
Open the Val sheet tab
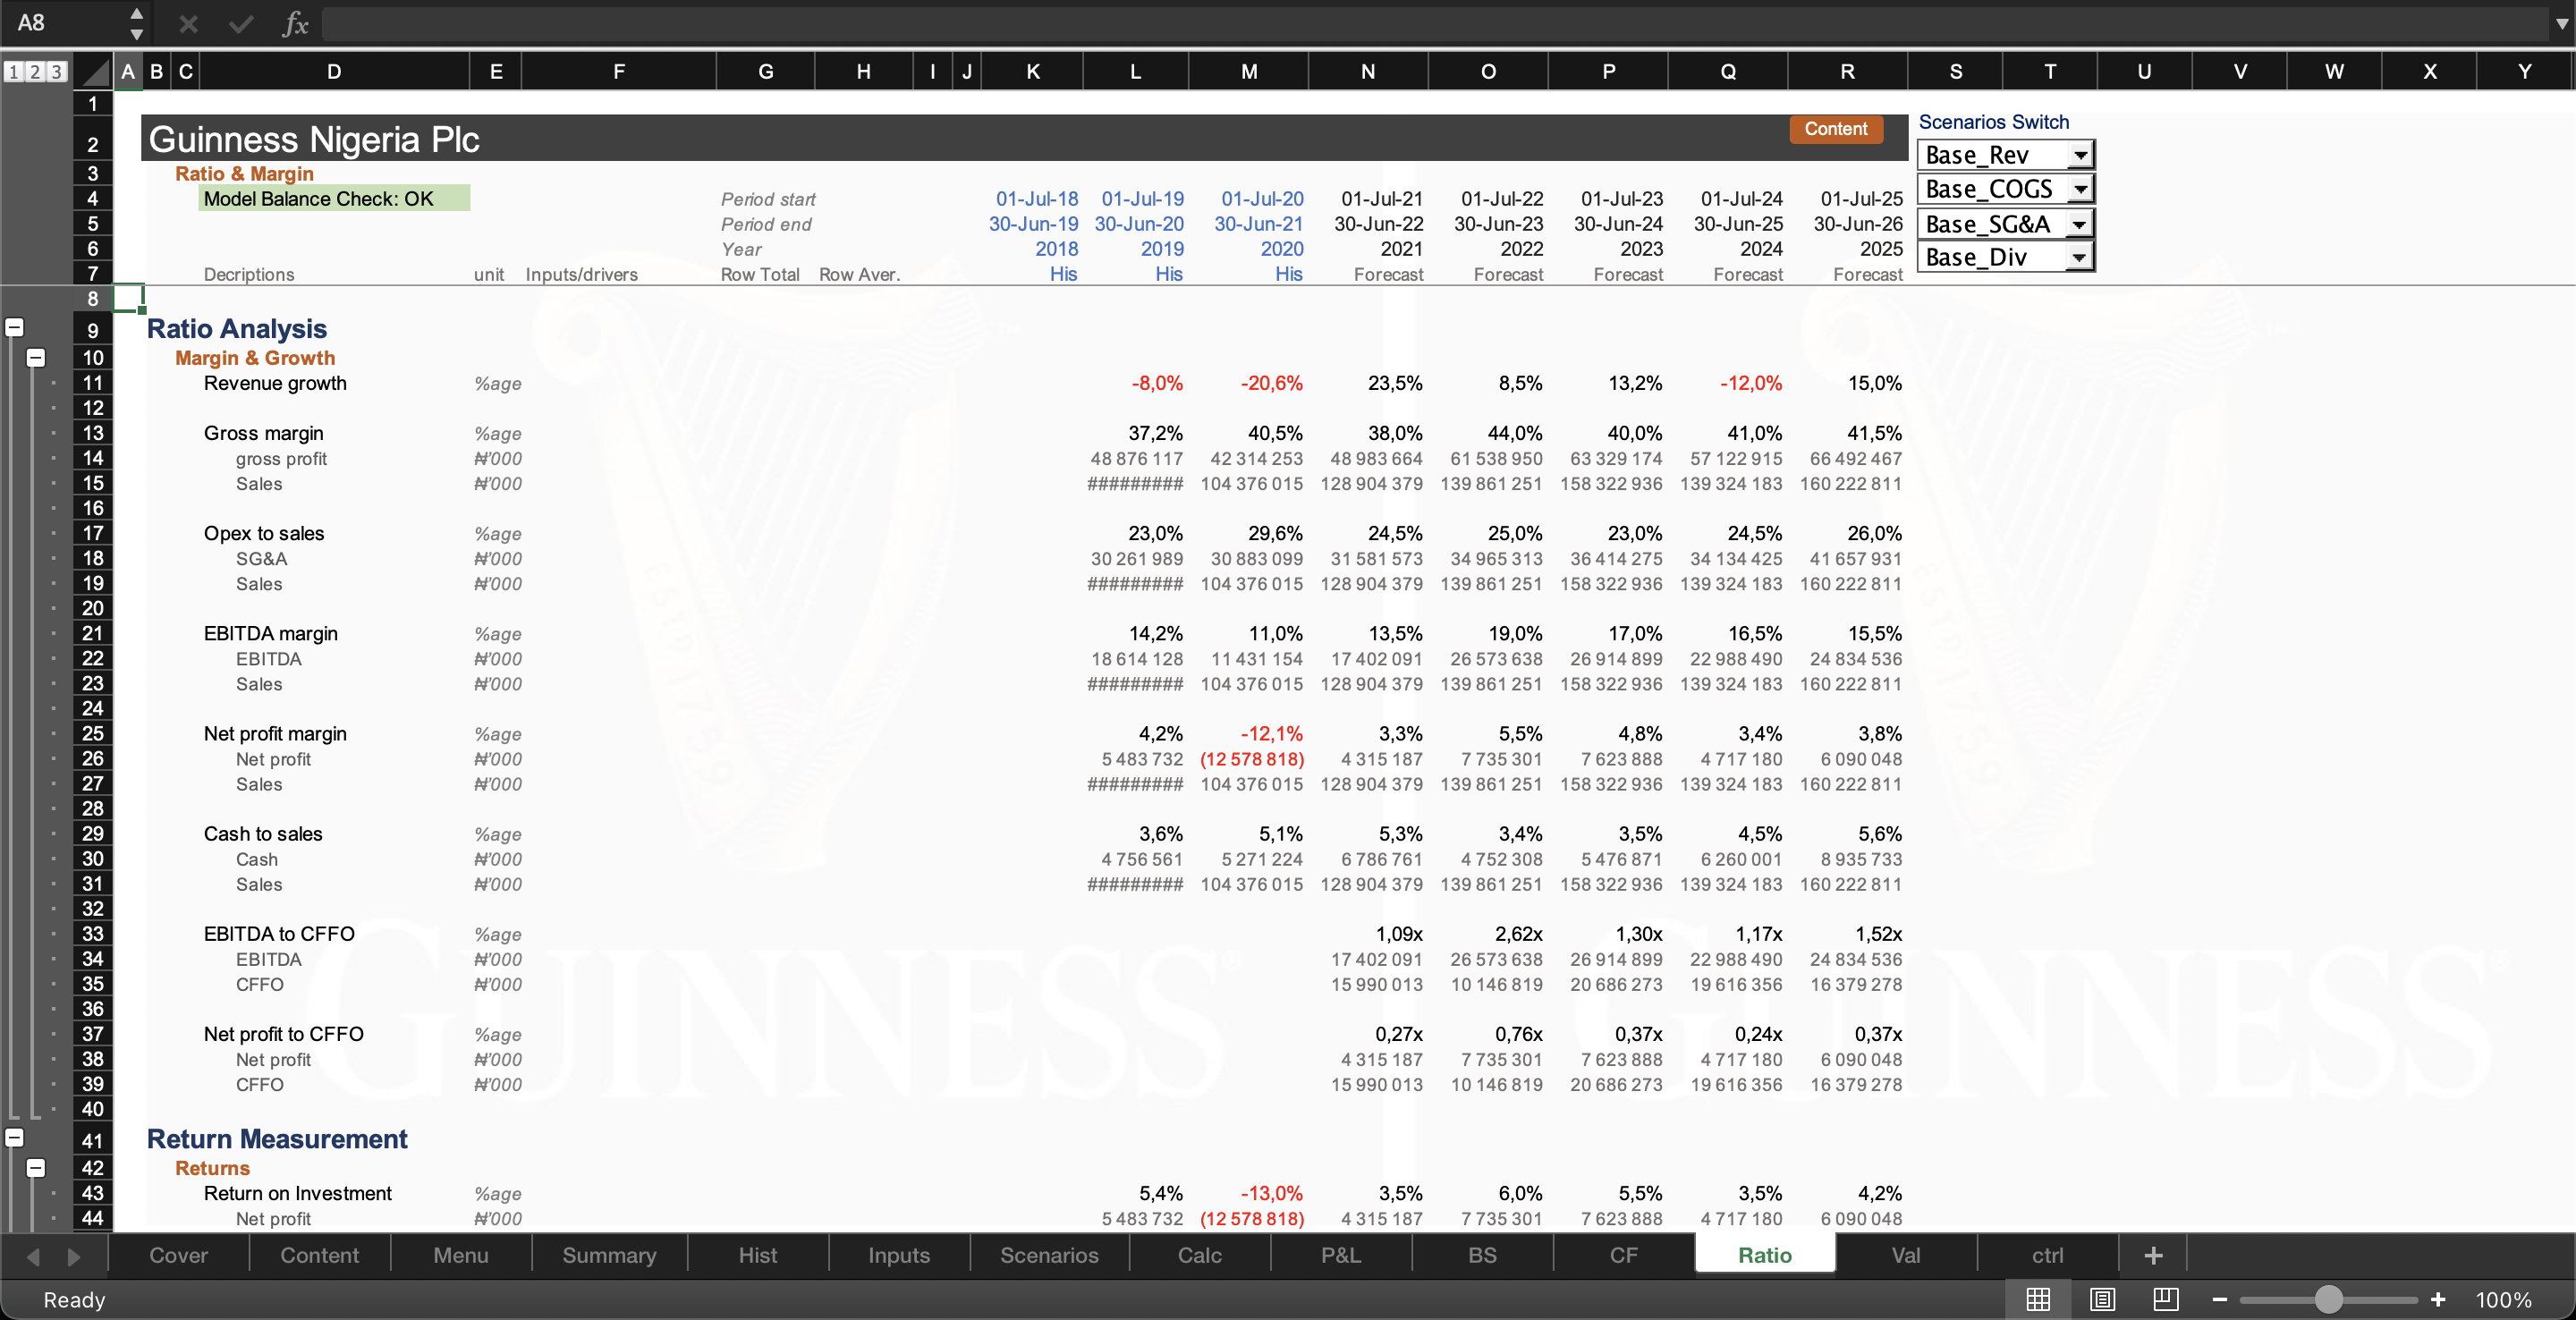click(x=1905, y=1255)
